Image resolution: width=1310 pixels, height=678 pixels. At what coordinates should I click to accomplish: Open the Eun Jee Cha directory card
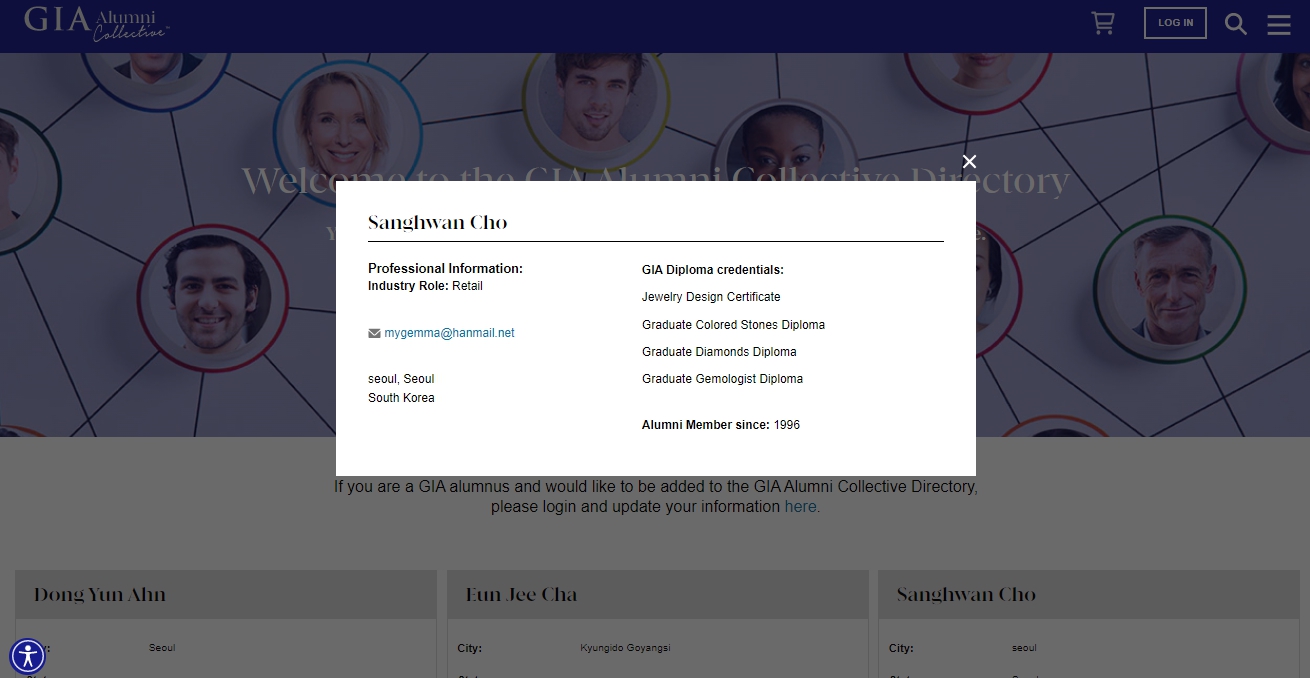pyautogui.click(x=657, y=595)
